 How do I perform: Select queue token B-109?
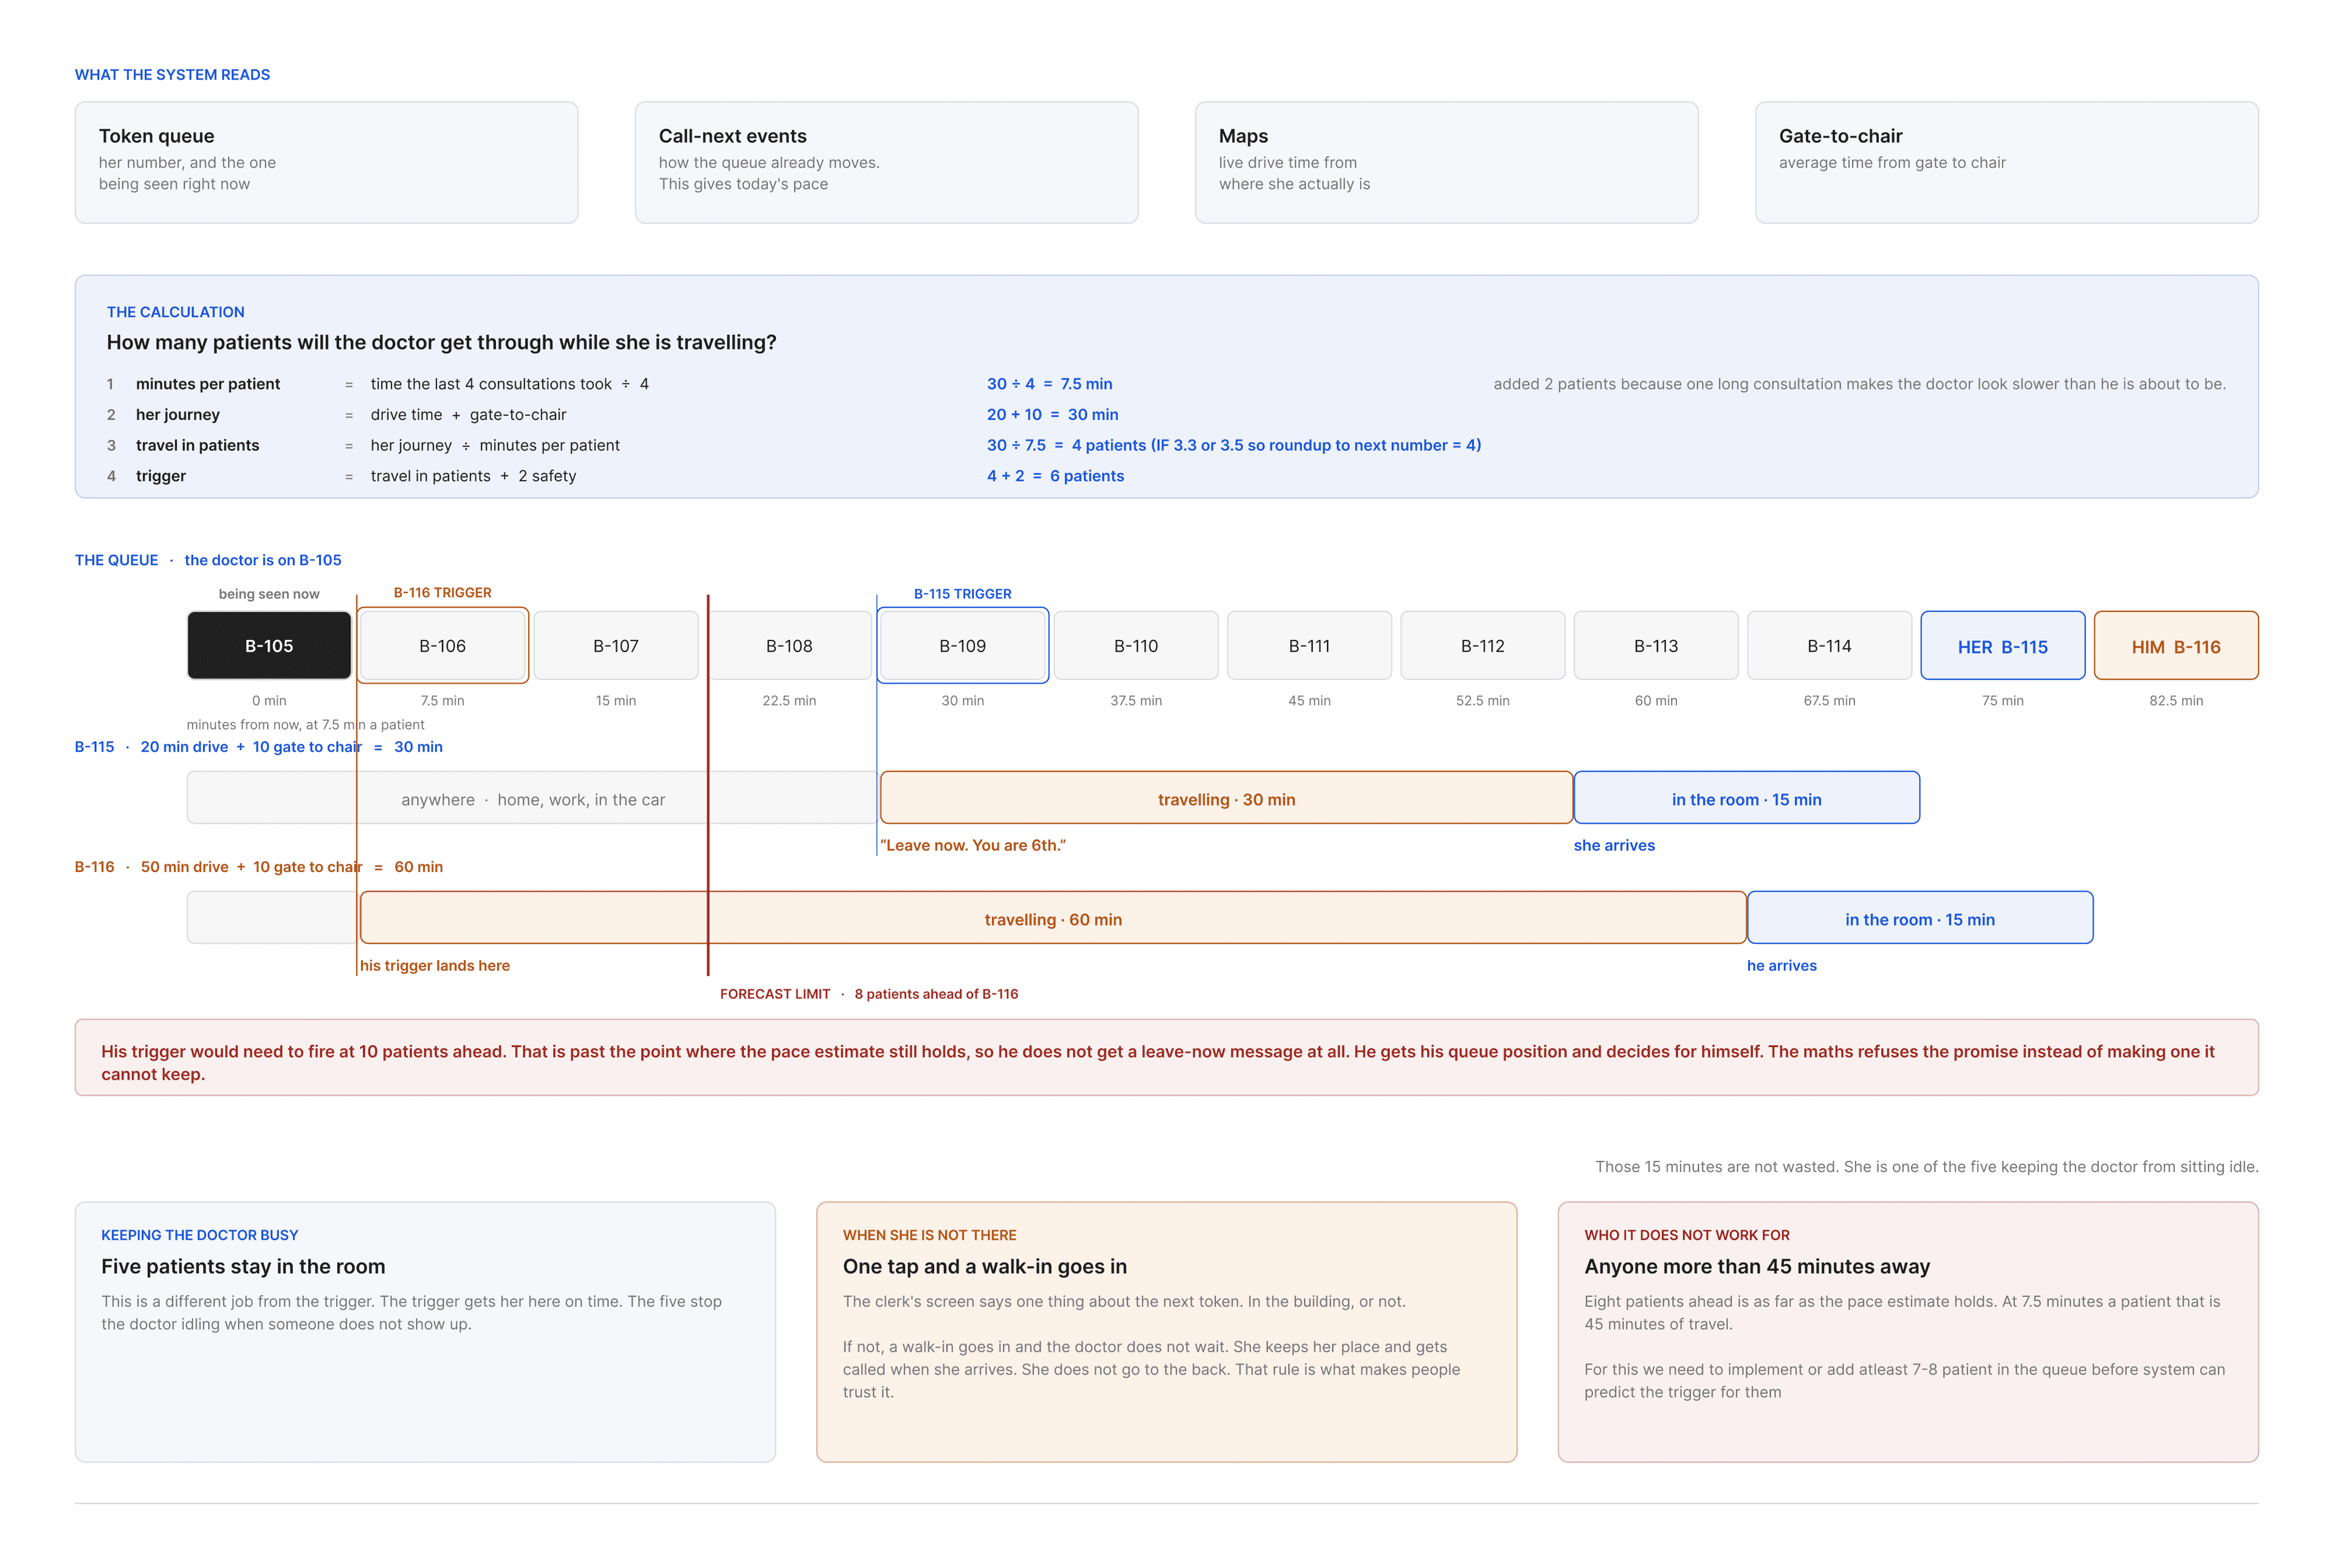coord(962,646)
